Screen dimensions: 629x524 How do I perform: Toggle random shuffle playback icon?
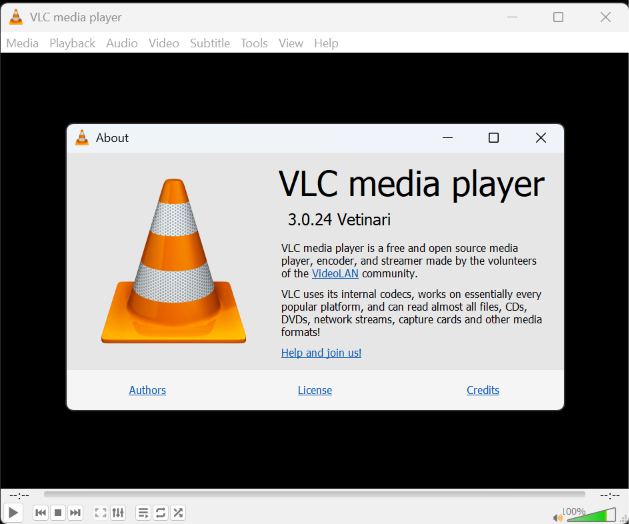[x=178, y=512]
